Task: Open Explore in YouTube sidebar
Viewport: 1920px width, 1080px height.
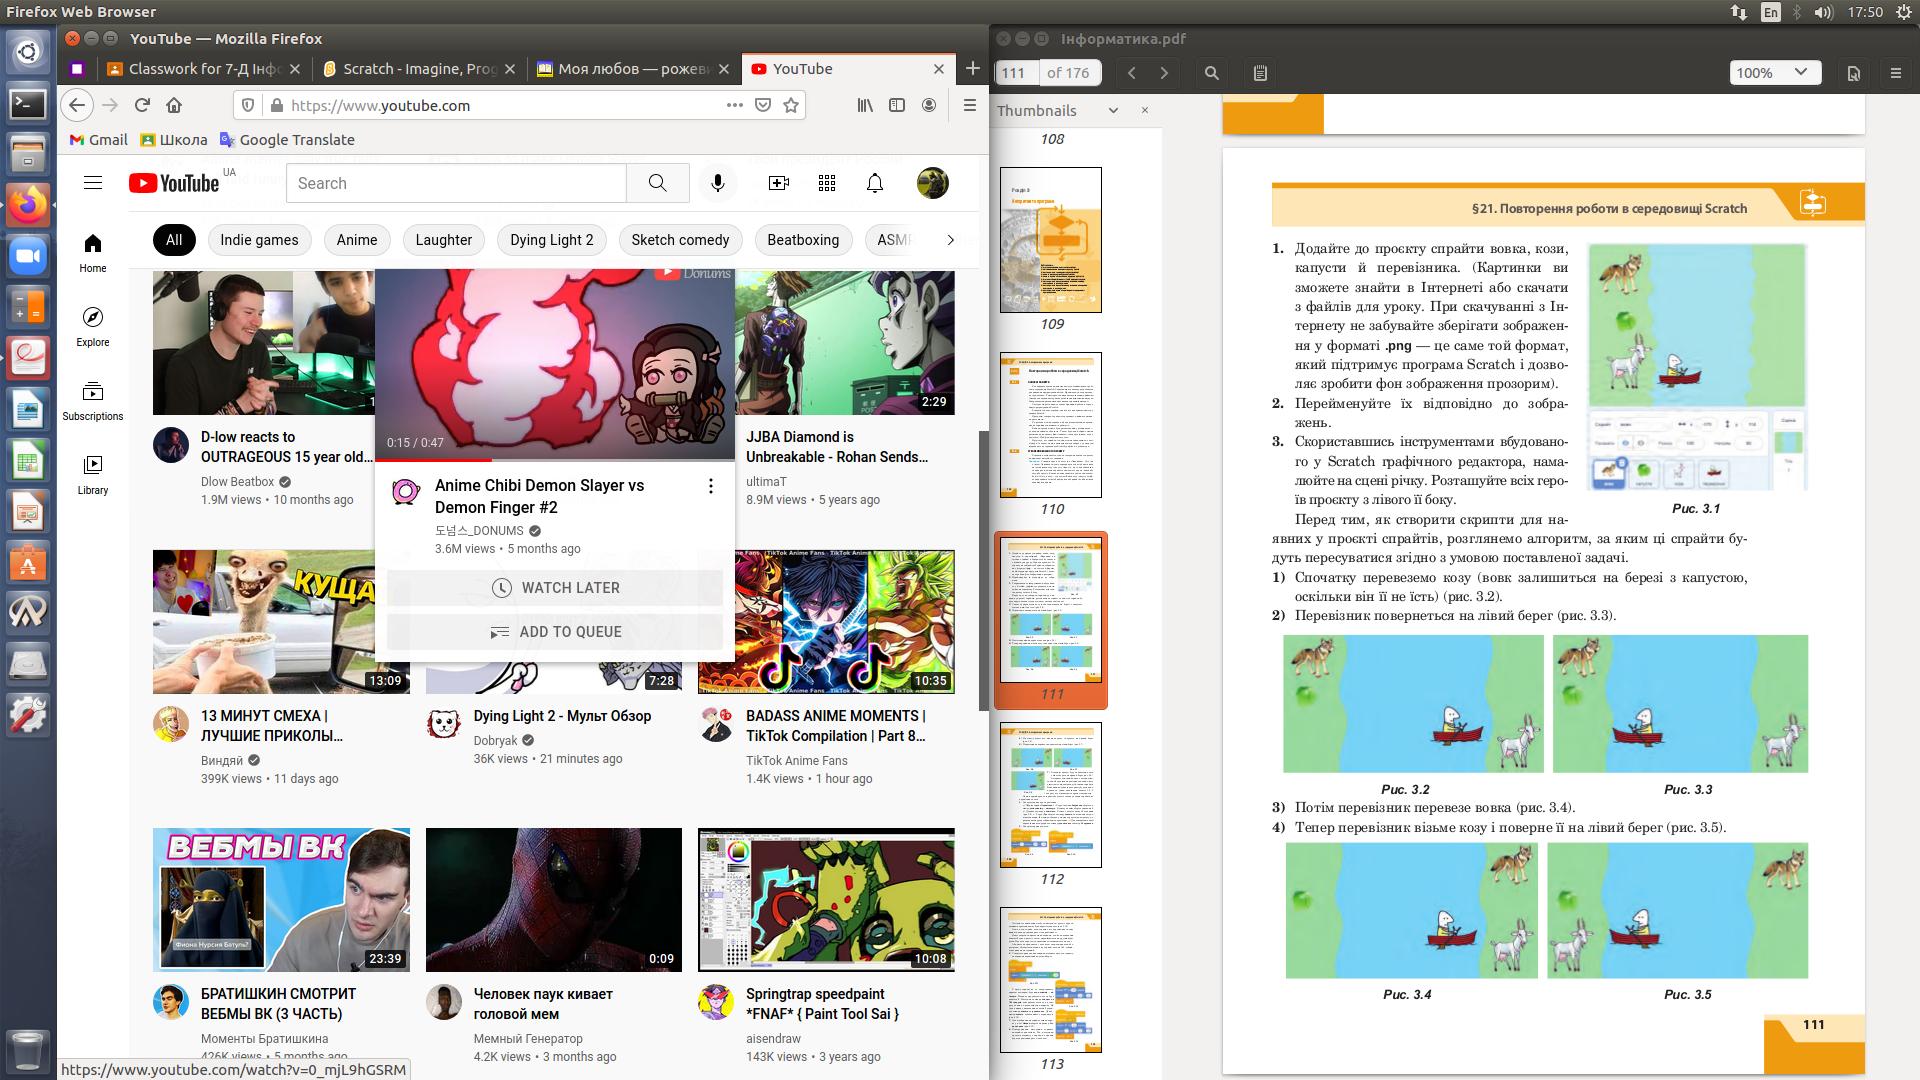Action: coord(92,327)
